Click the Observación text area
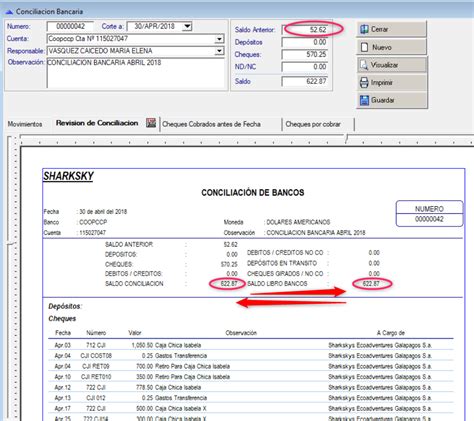The height and width of the screenshot is (421, 474). (136, 73)
